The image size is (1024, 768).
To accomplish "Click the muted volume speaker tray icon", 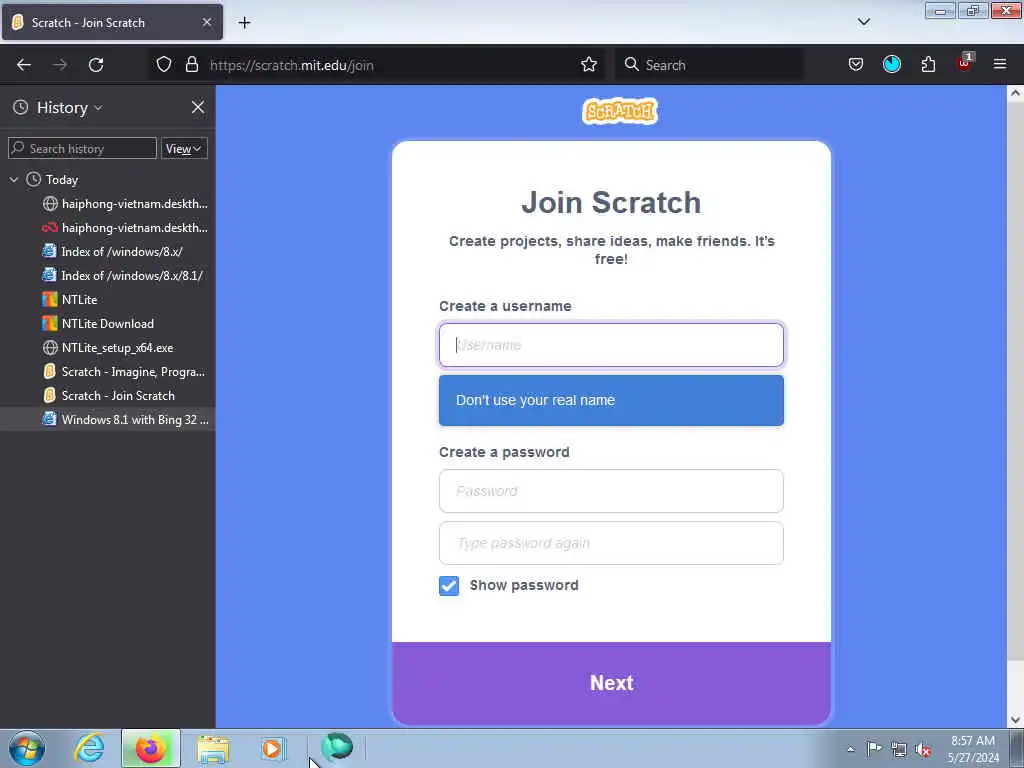I will point(923,750).
